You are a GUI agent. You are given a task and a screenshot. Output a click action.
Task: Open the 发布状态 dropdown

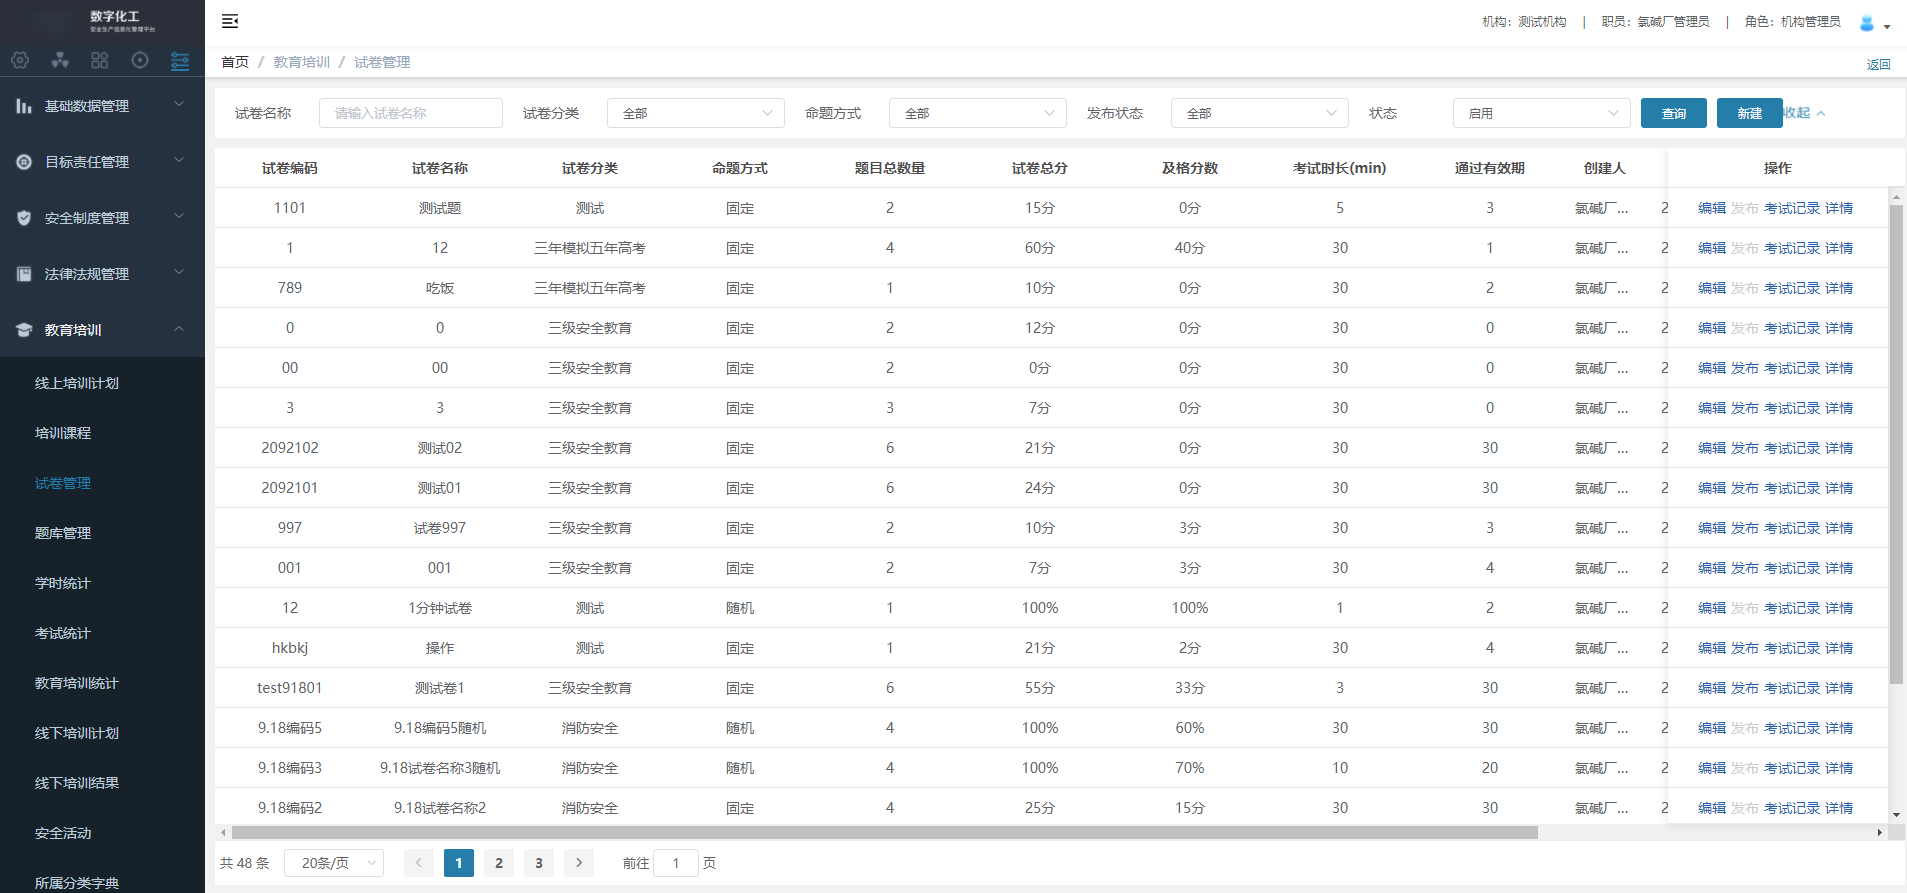(1259, 113)
